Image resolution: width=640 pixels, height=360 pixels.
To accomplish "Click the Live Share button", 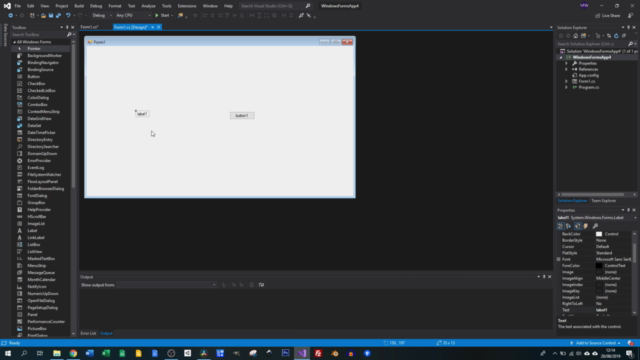I will click(x=608, y=16).
